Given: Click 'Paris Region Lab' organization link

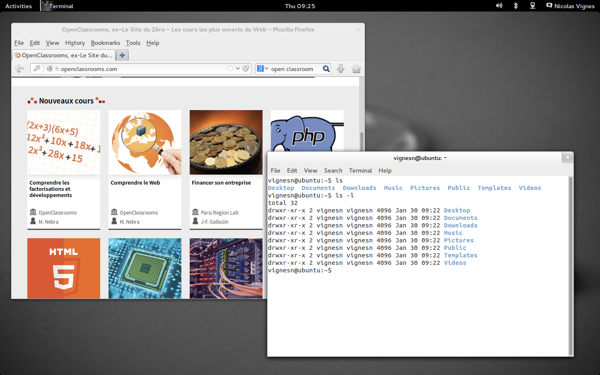Looking at the screenshot, I should [x=219, y=212].
